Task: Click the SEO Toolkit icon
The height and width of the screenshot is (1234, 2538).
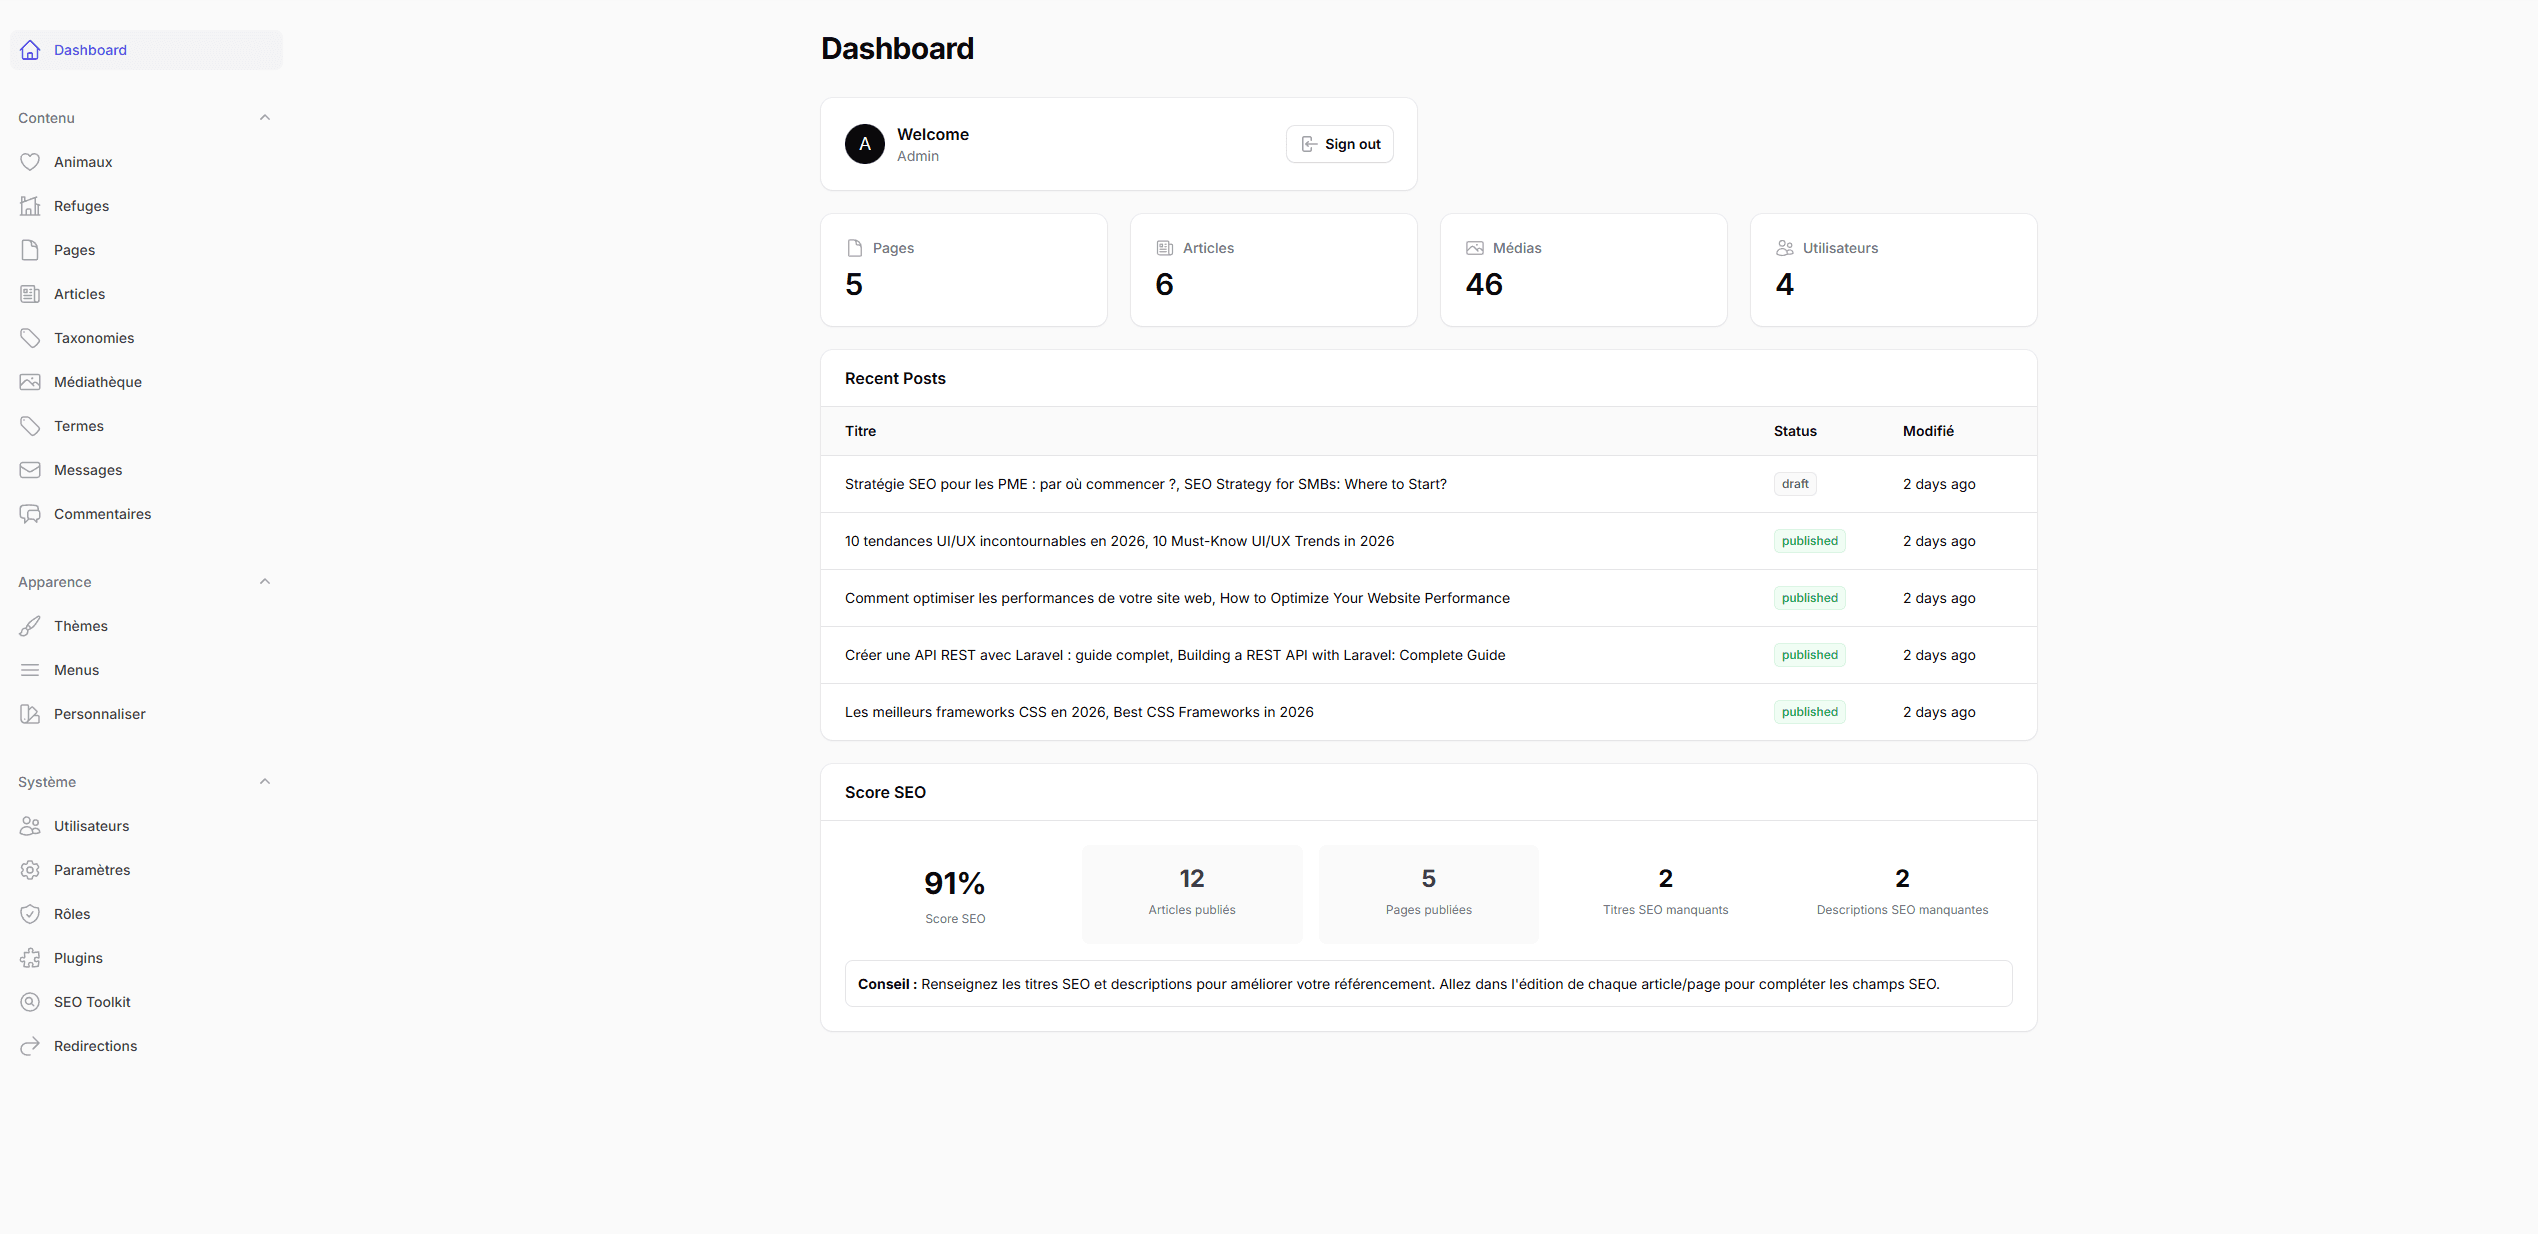Action: [31, 1001]
